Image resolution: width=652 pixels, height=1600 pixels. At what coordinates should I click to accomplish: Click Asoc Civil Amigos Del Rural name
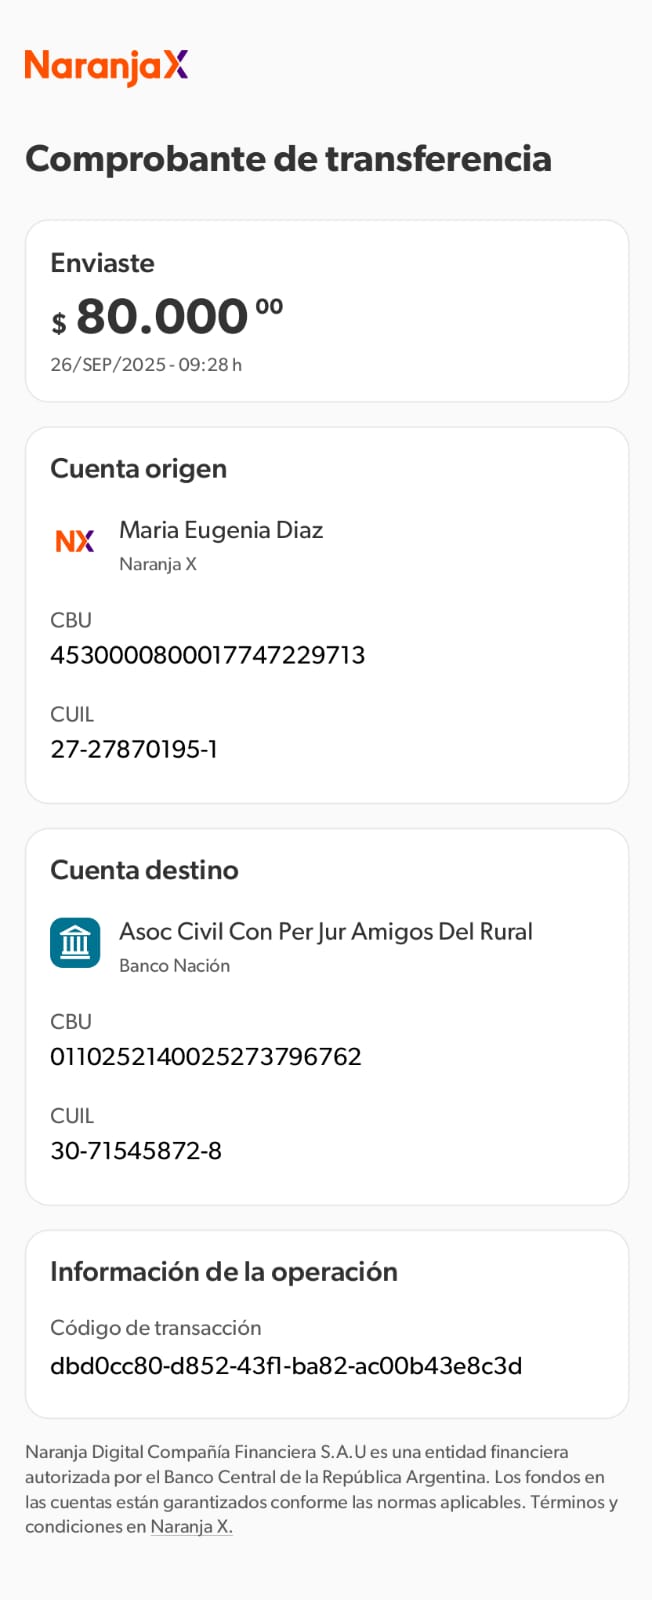click(325, 932)
